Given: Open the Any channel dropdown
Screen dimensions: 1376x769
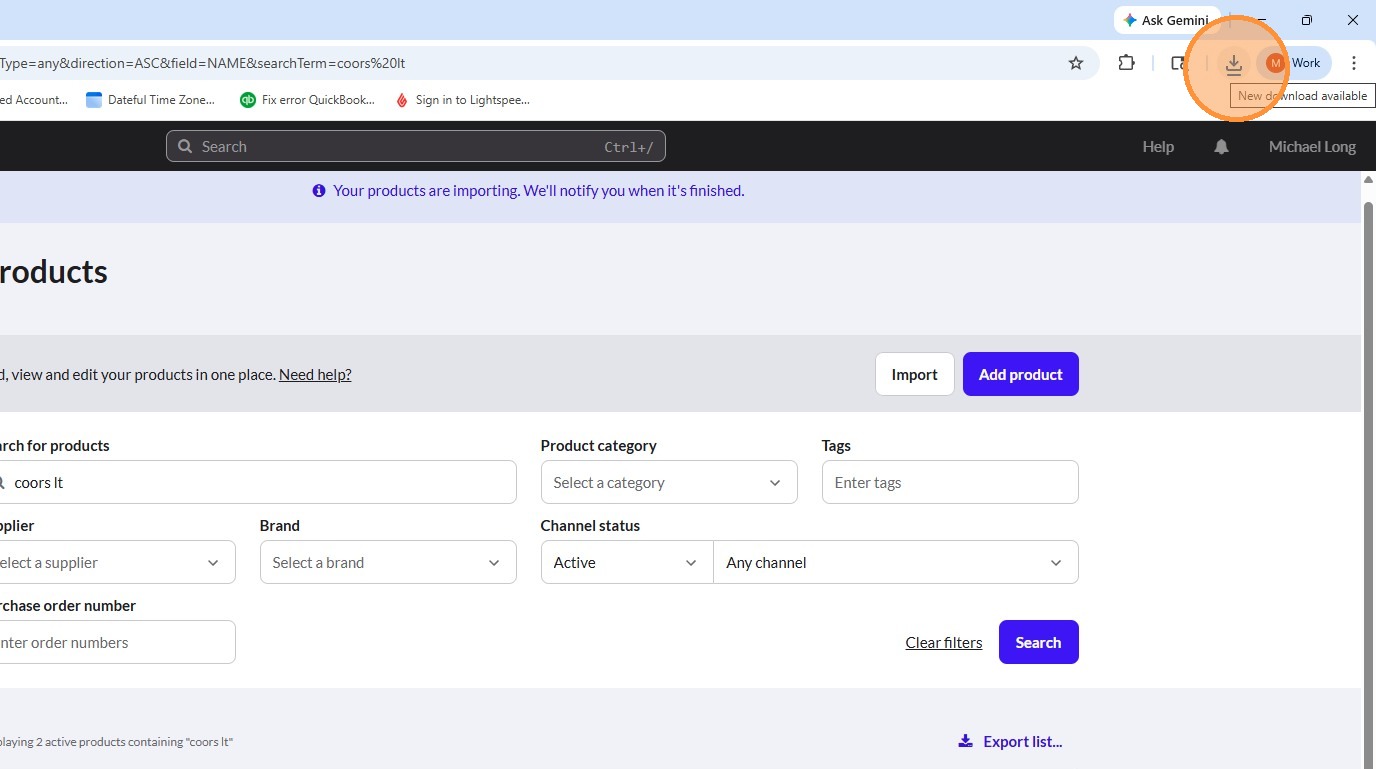Looking at the screenshot, I should pyautogui.click(x=896, y=562).
